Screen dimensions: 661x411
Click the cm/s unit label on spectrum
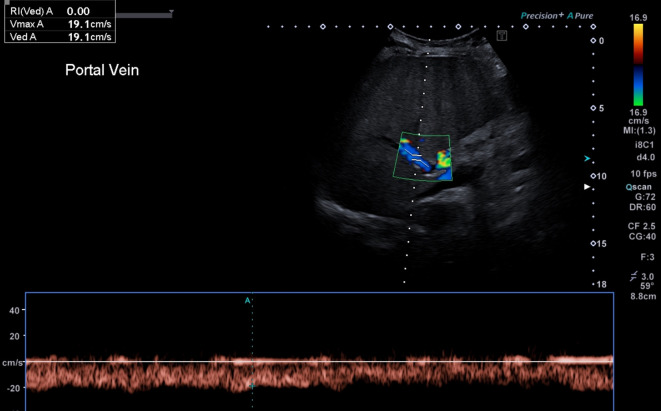point(12,363)
